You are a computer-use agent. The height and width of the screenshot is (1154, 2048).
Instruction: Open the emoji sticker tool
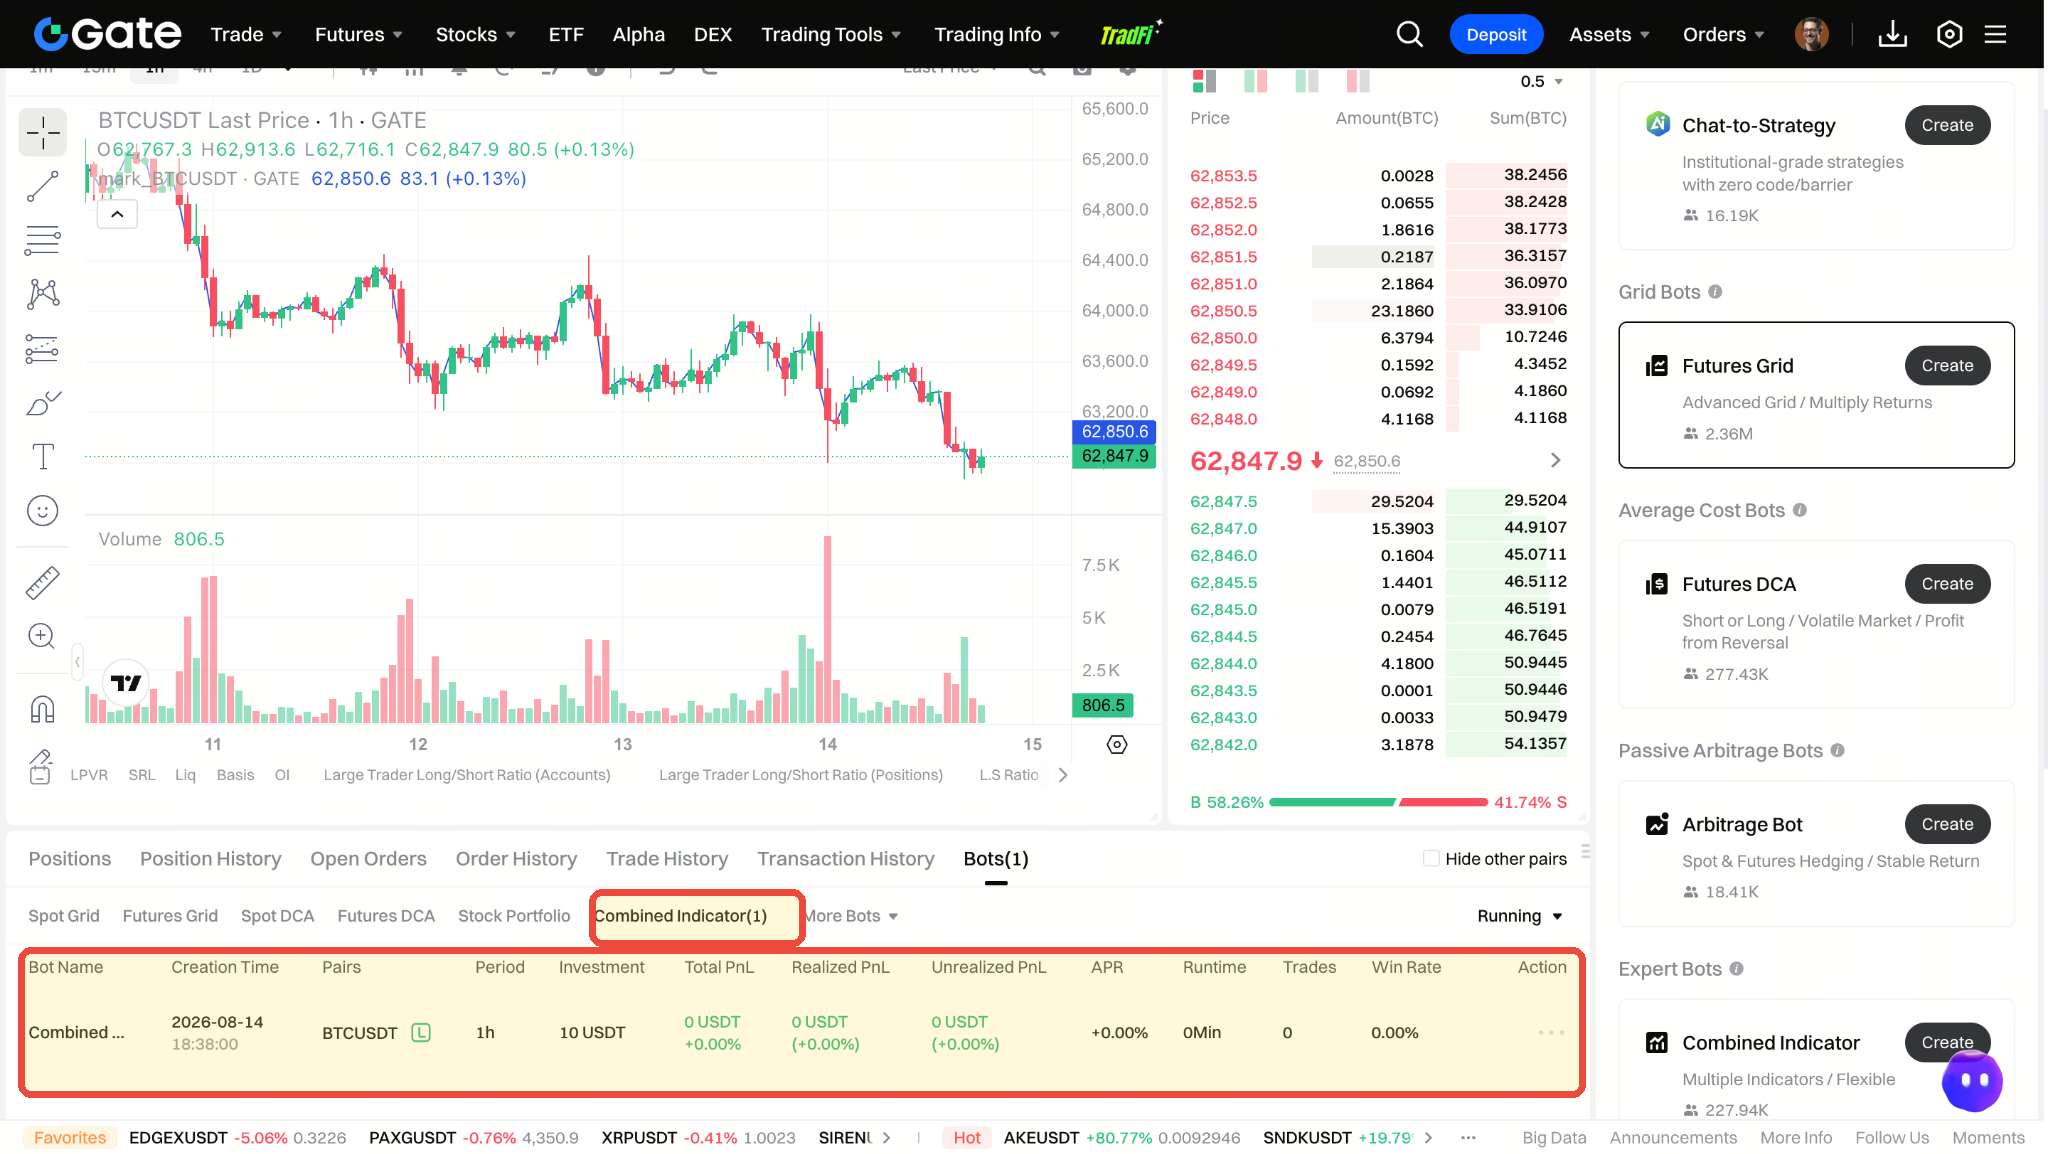click(x=42, y=511)
